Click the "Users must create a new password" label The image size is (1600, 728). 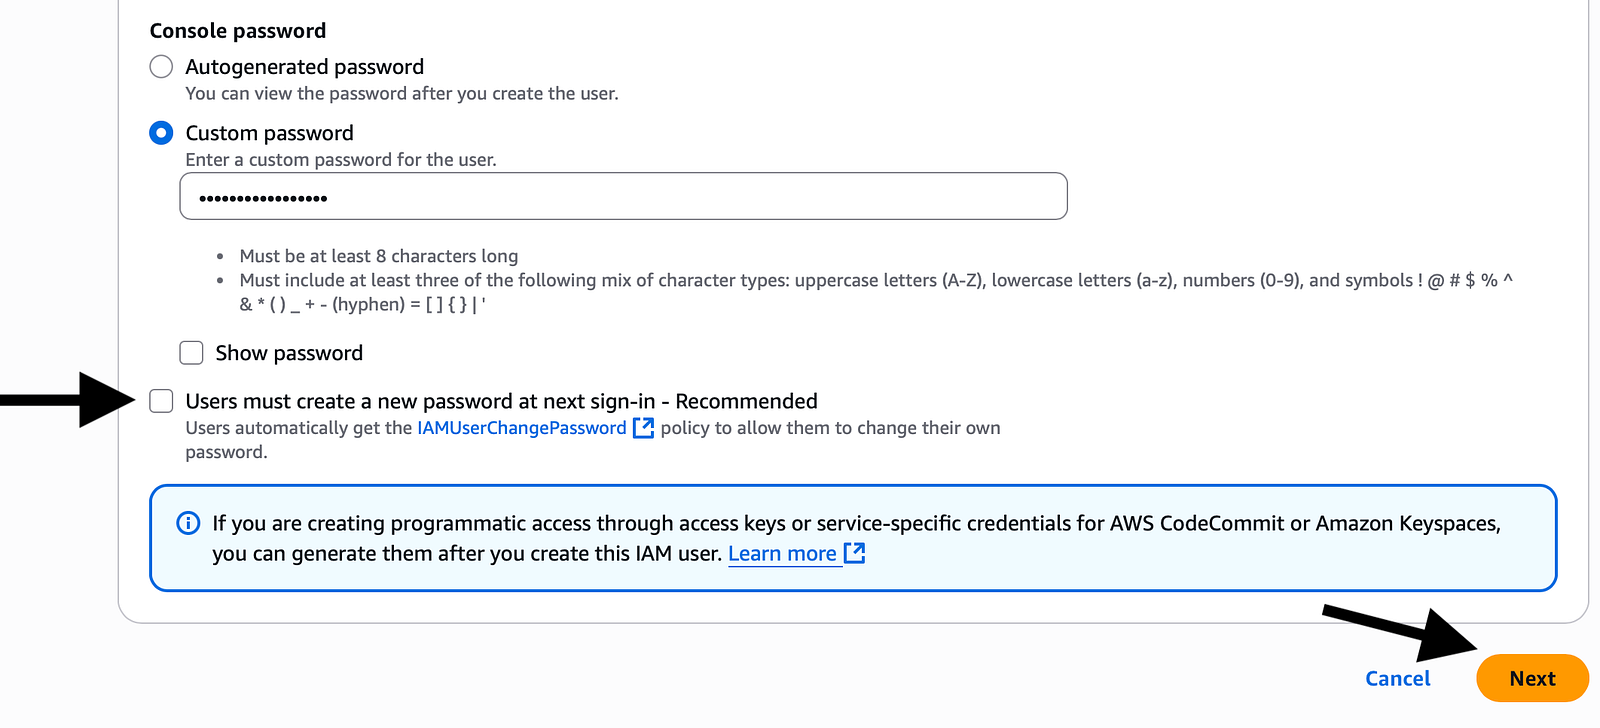(x=501, y=401)
